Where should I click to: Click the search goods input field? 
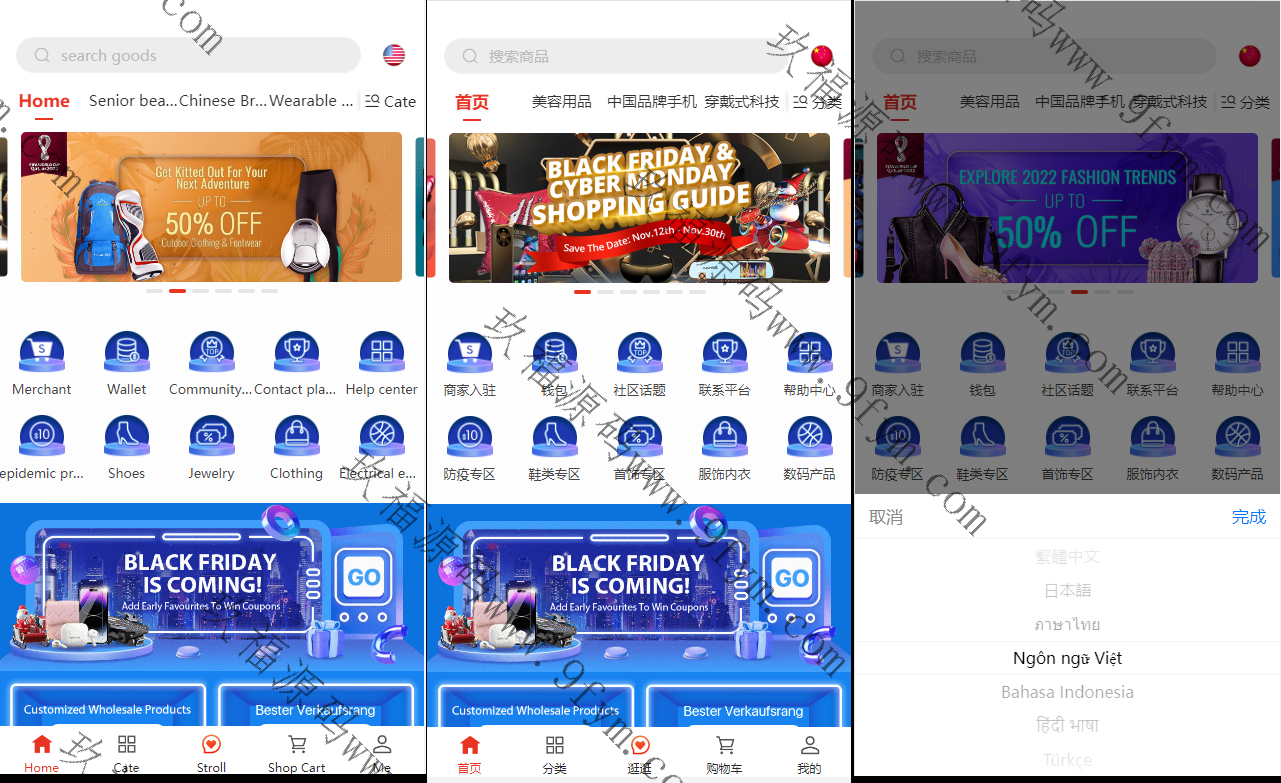click(188, 55)
